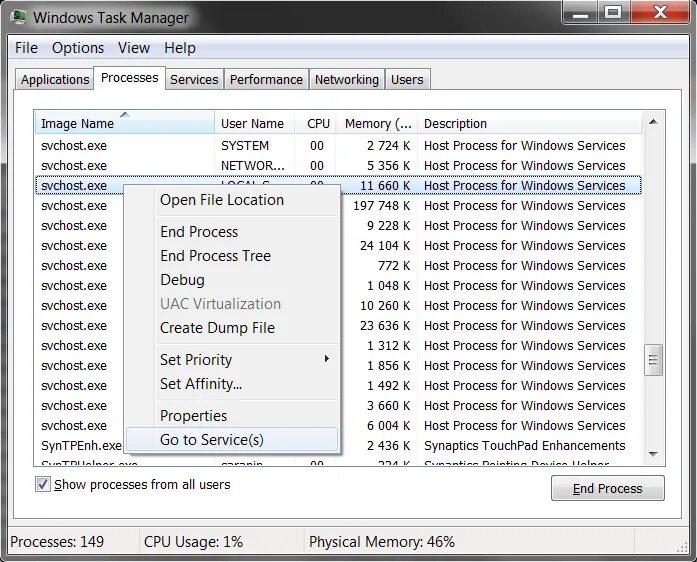
Task: Sort by CPU column header
Action: [316, 123]
